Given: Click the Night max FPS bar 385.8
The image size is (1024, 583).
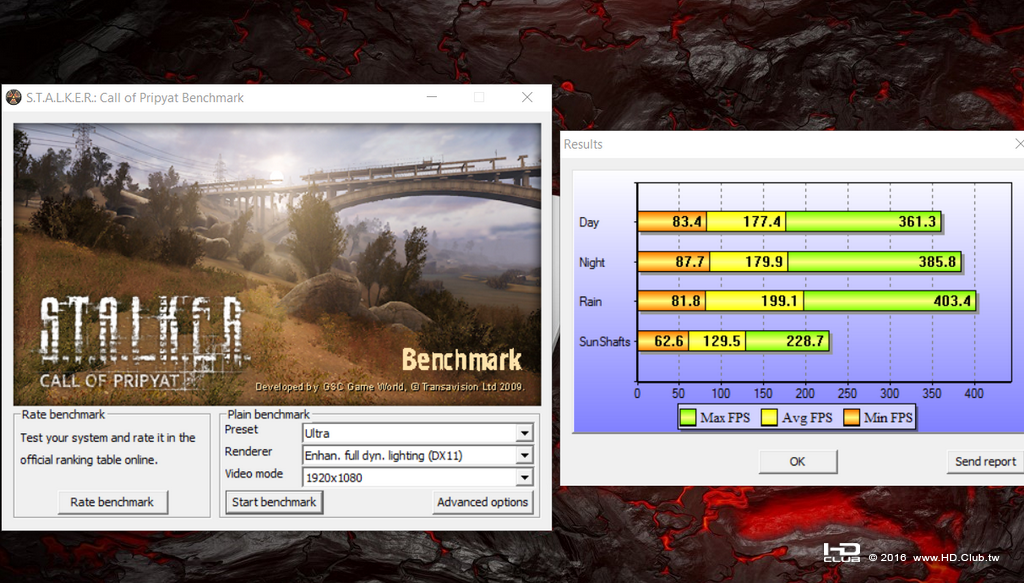Looking at the screenshot, I should click(874, 262).
